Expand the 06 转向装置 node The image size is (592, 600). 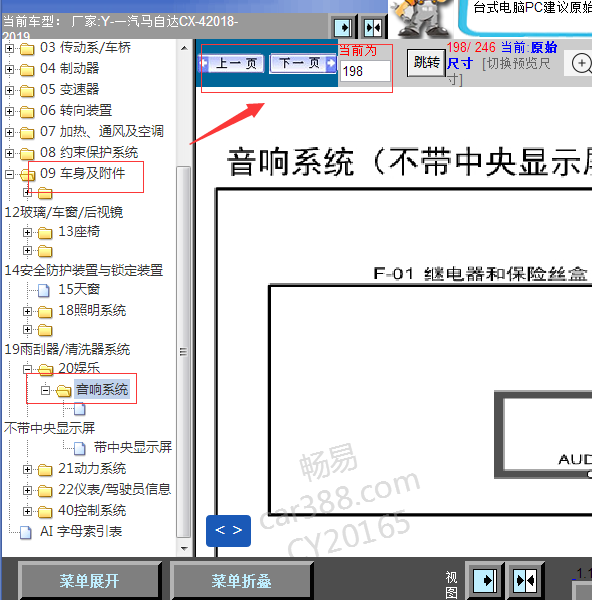tap(9, 111)
